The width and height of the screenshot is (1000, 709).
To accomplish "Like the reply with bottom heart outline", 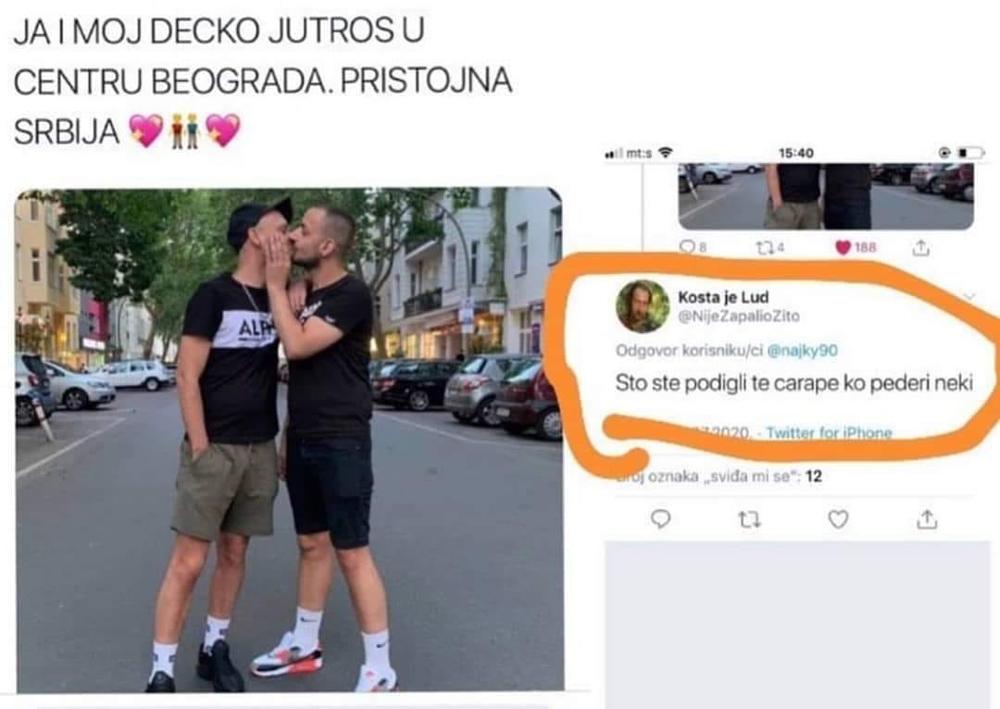I will pos(838,520).
